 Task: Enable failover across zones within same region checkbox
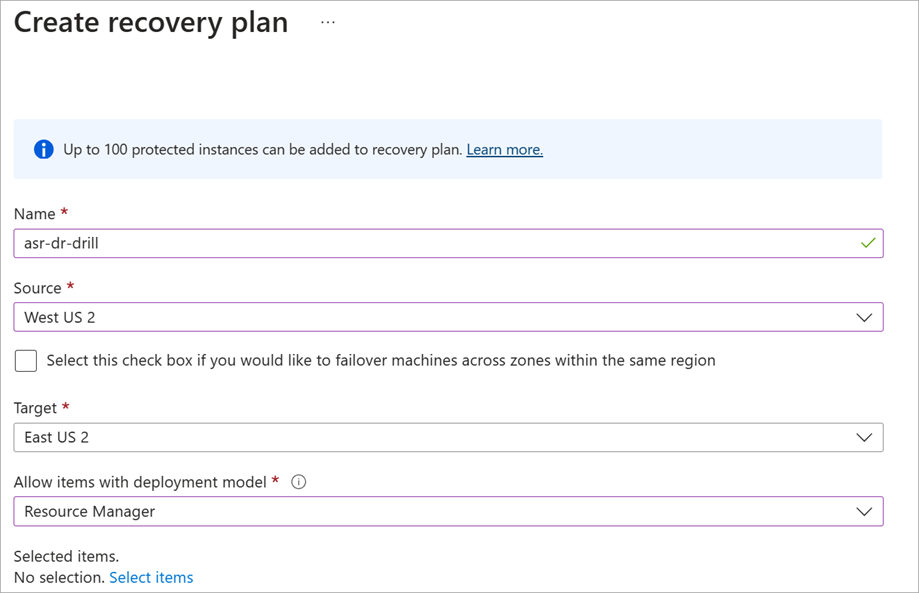click(x=26, y=361)
